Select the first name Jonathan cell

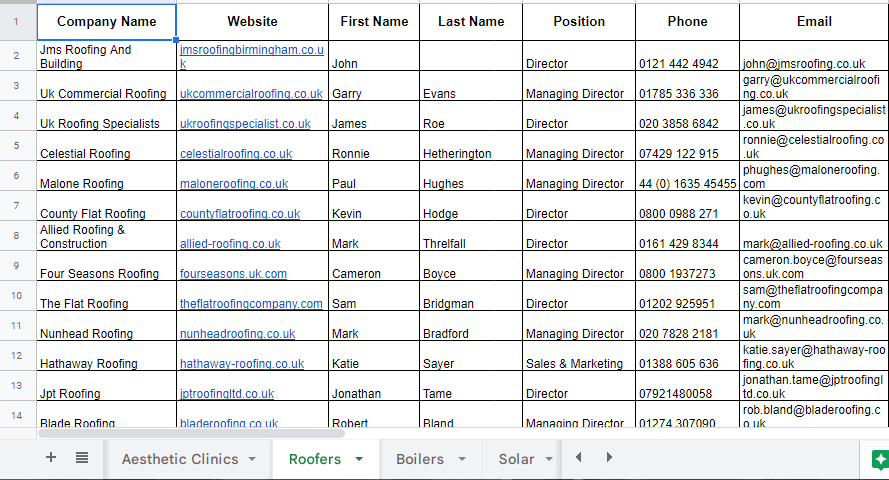(374, 386)
